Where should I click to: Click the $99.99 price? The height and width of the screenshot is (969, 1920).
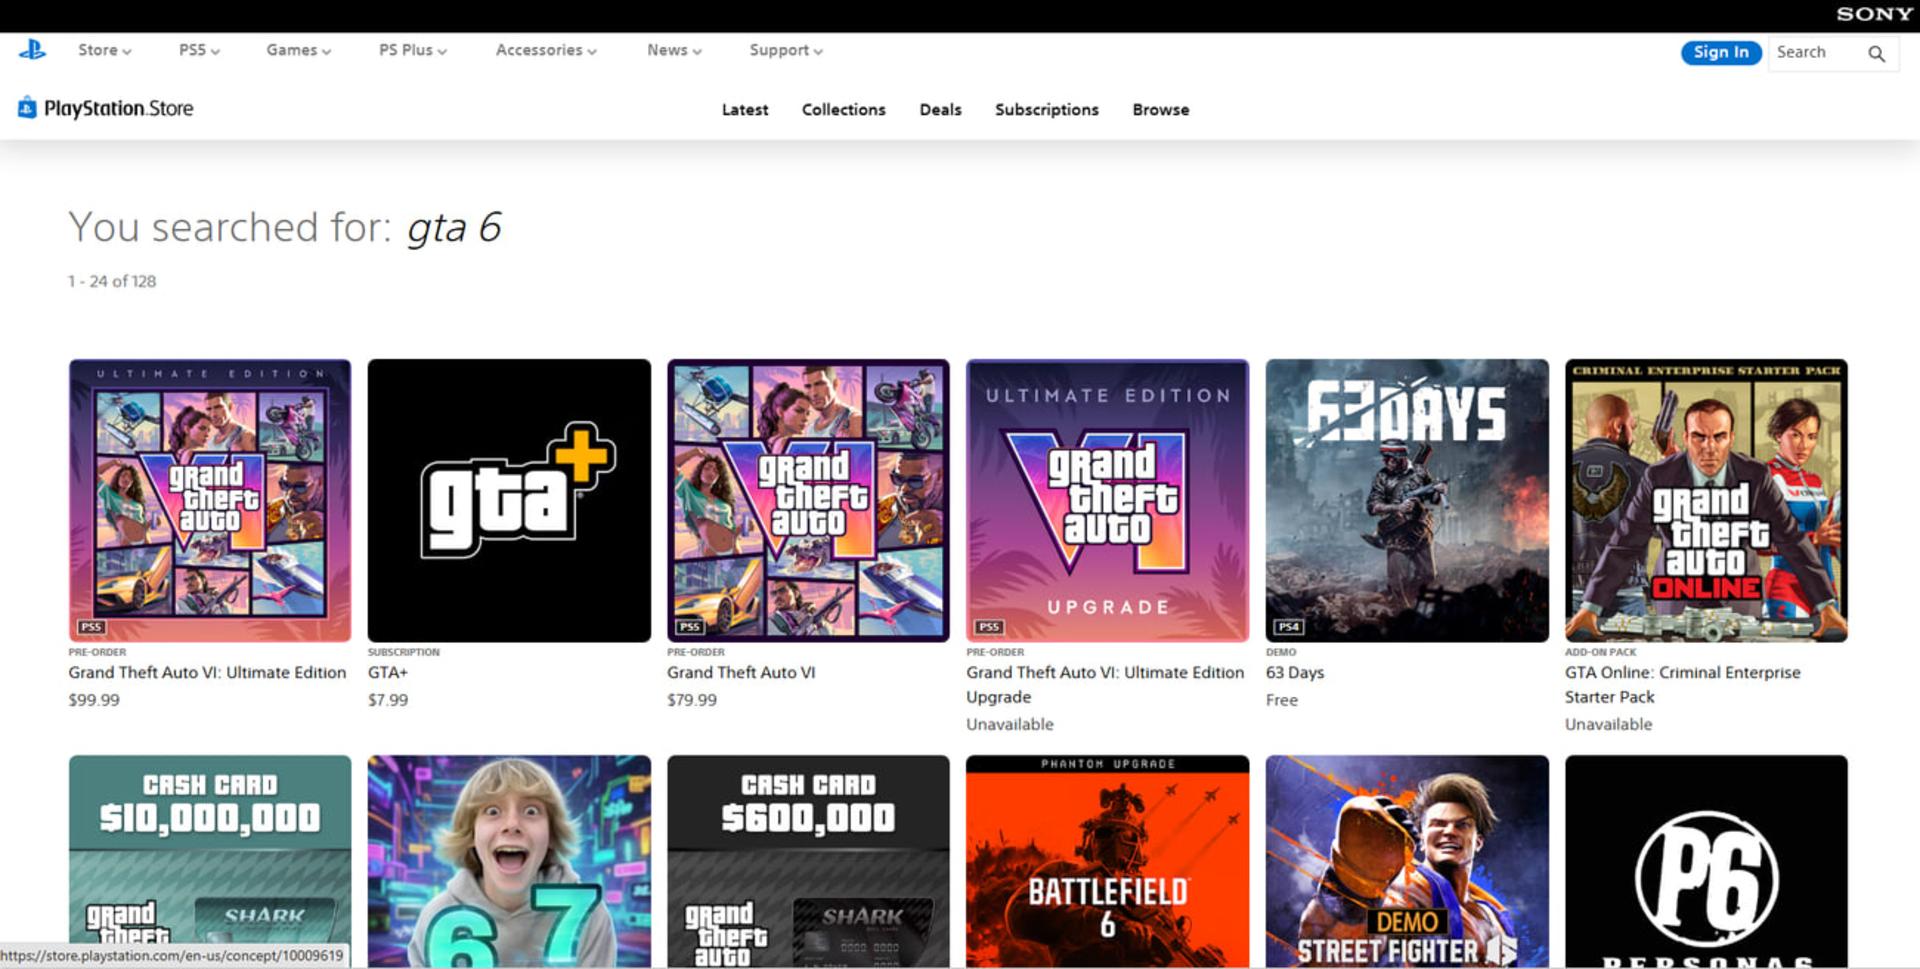pos(94,700)
